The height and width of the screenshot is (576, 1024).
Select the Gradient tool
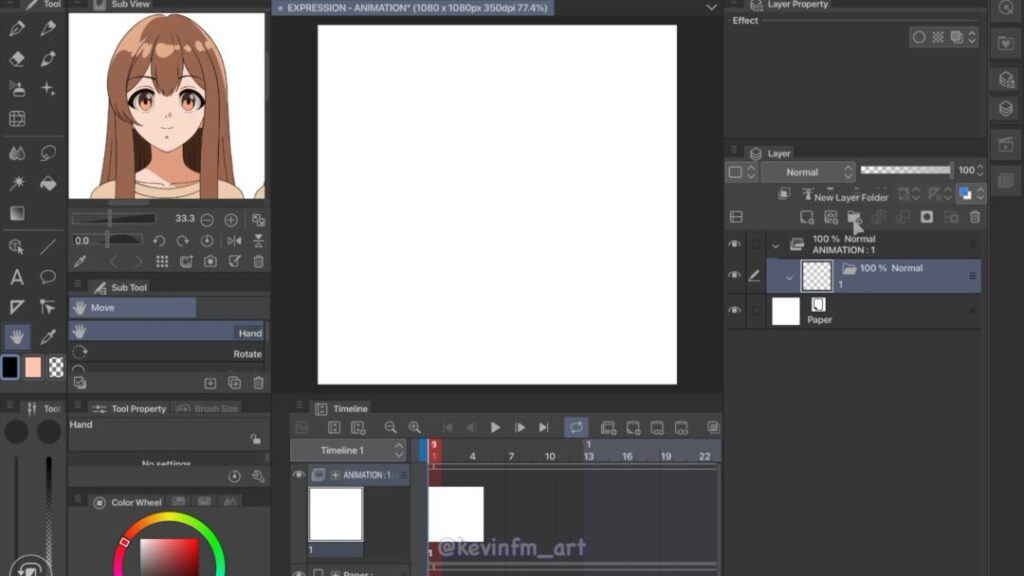(17, 213)
